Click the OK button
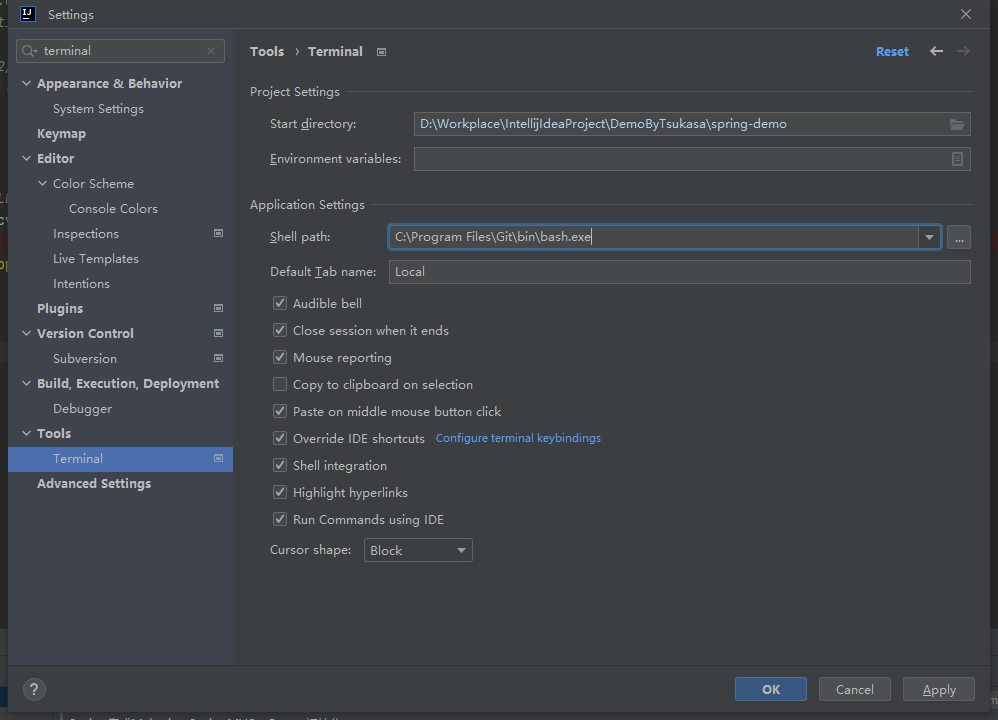The width and height of the screenshot is (998, 720). click(x=771, y=689)
